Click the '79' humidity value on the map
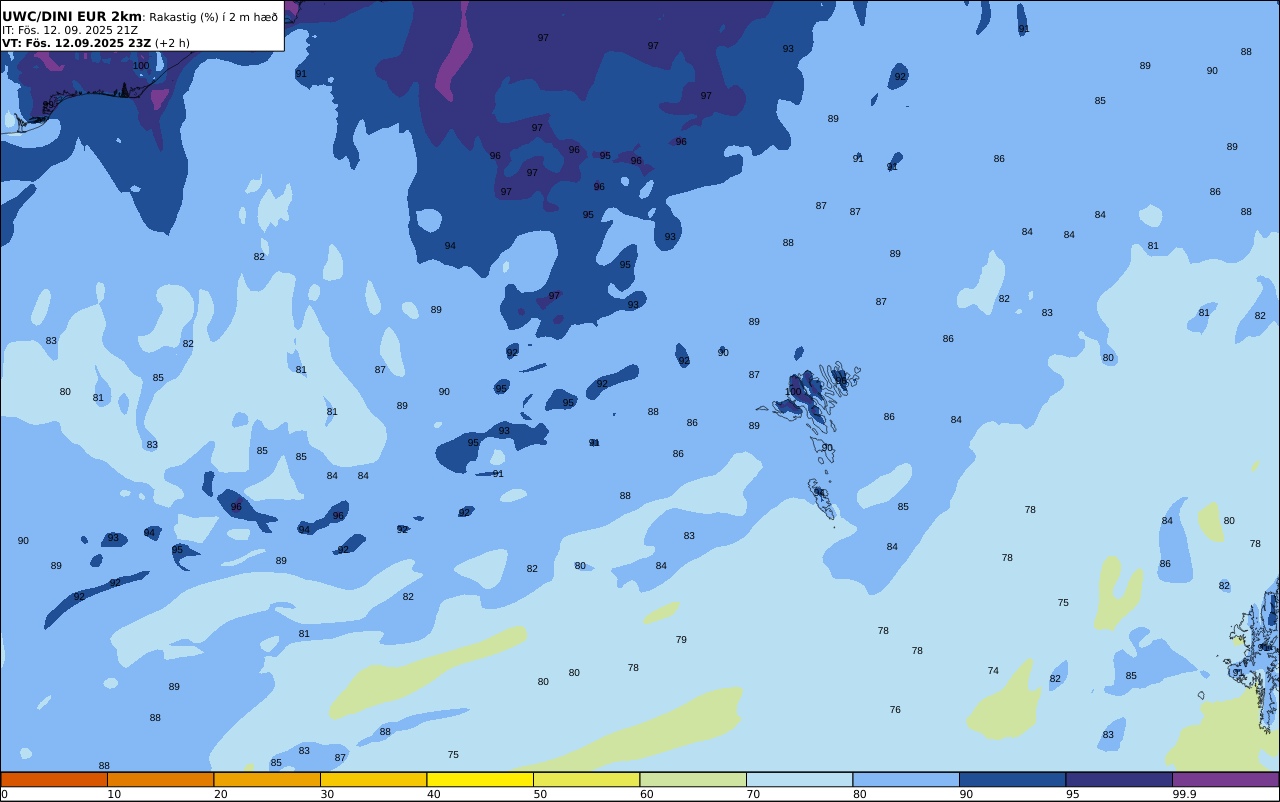1280x802 pixels. pos(681,640)
